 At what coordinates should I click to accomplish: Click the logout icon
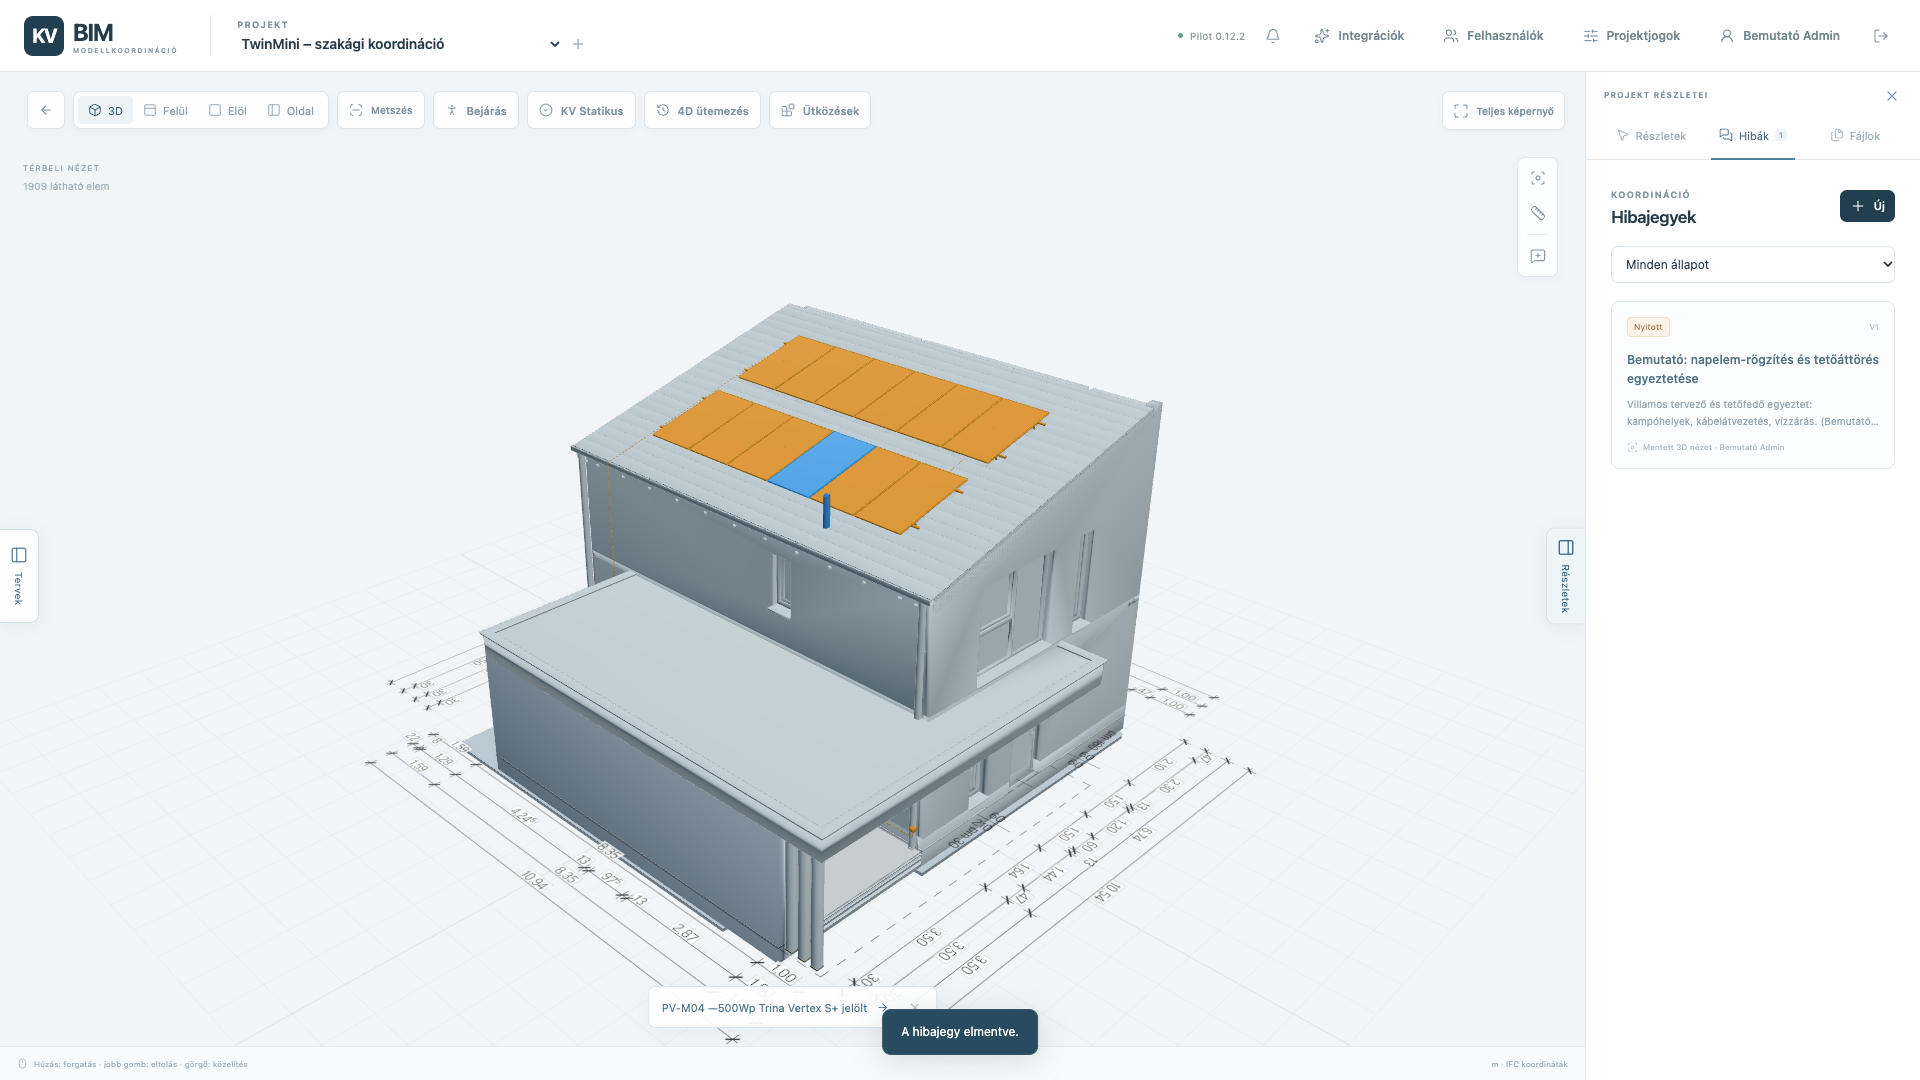(x=1881, y=36)
